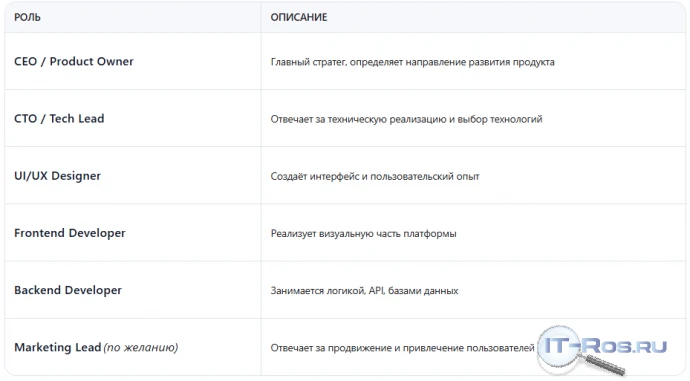690x381 pixels.
Task: Click the word 'Product Owner' in first row
Action: click(92, 61)
